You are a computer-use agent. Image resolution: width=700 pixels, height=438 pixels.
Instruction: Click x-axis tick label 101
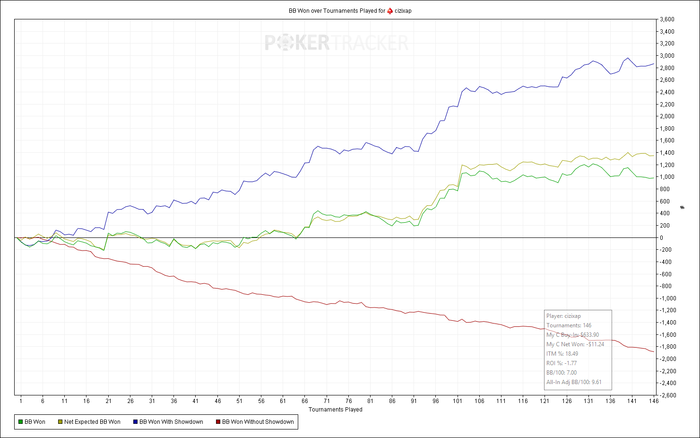(x=458, y=401)
